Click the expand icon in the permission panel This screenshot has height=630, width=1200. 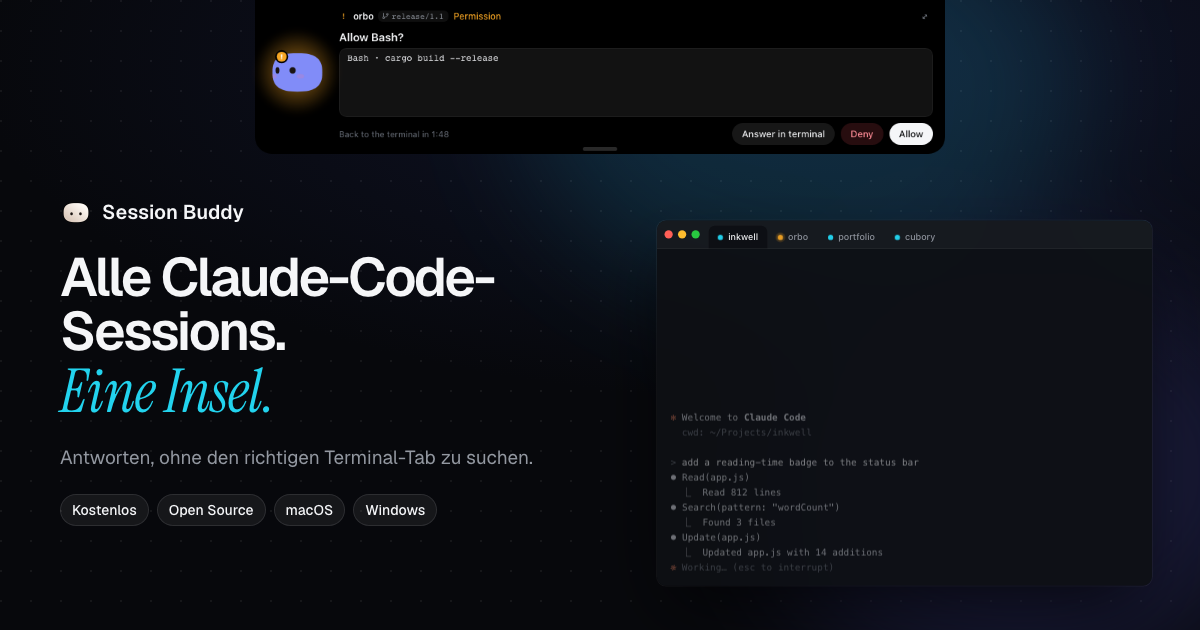(924, 17)
